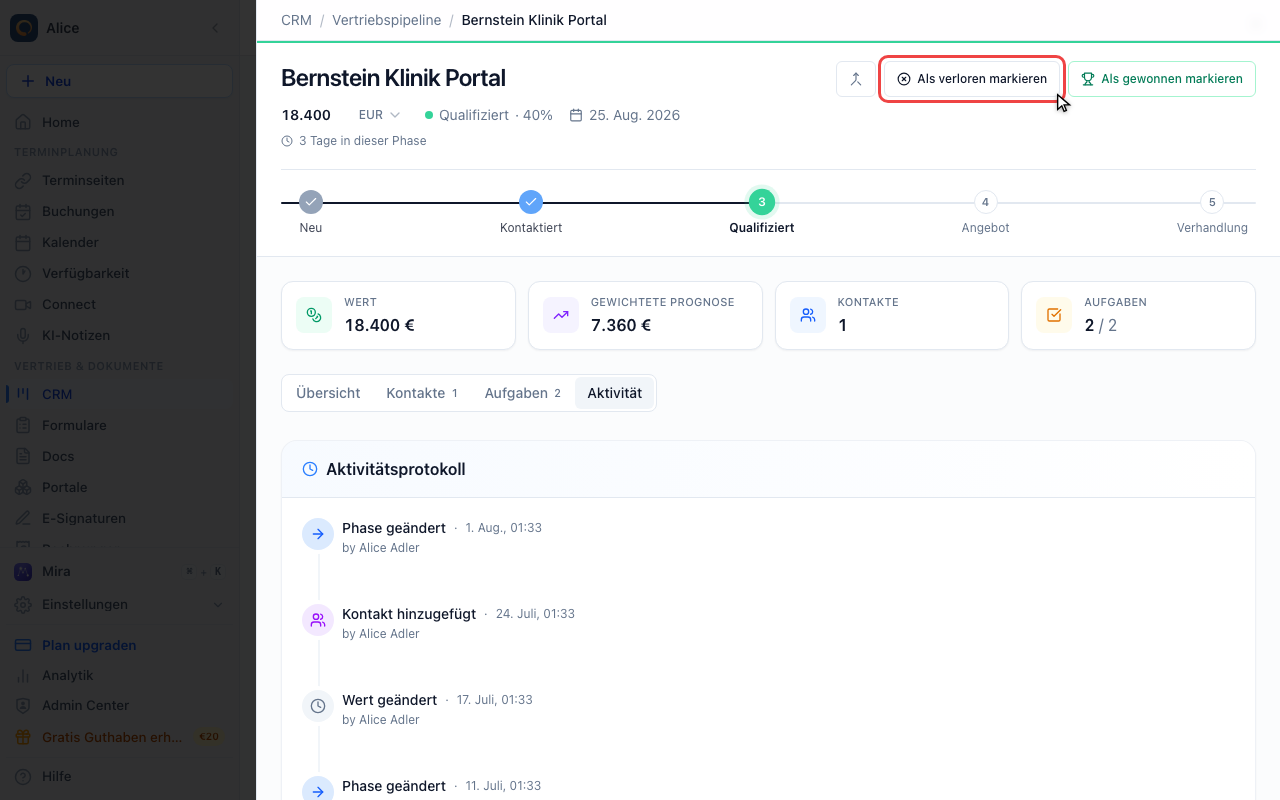
Task: Mark the deal as won
Action: point(1162,79)
